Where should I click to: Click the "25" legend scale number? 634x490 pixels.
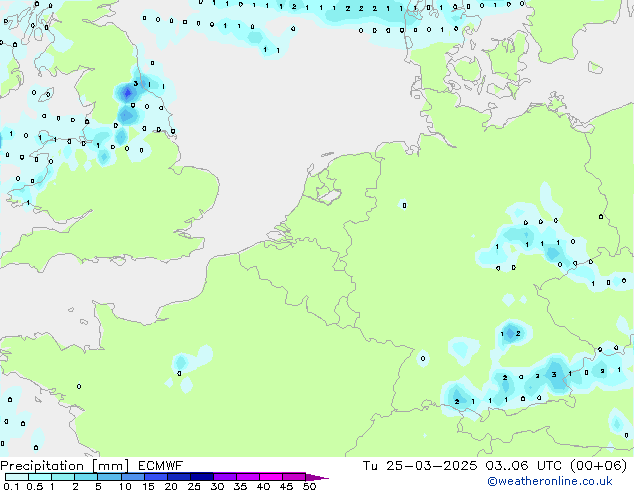(x=194, y=486)
